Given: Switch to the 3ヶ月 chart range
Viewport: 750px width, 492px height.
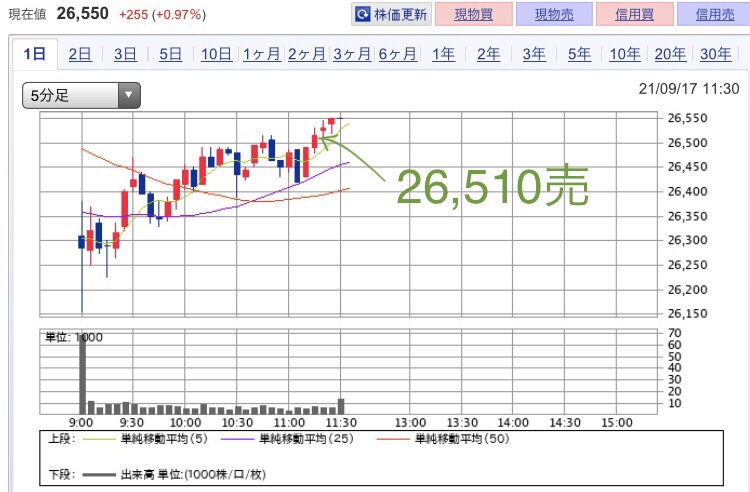Looking at the screenshot, I should [352, 54].
